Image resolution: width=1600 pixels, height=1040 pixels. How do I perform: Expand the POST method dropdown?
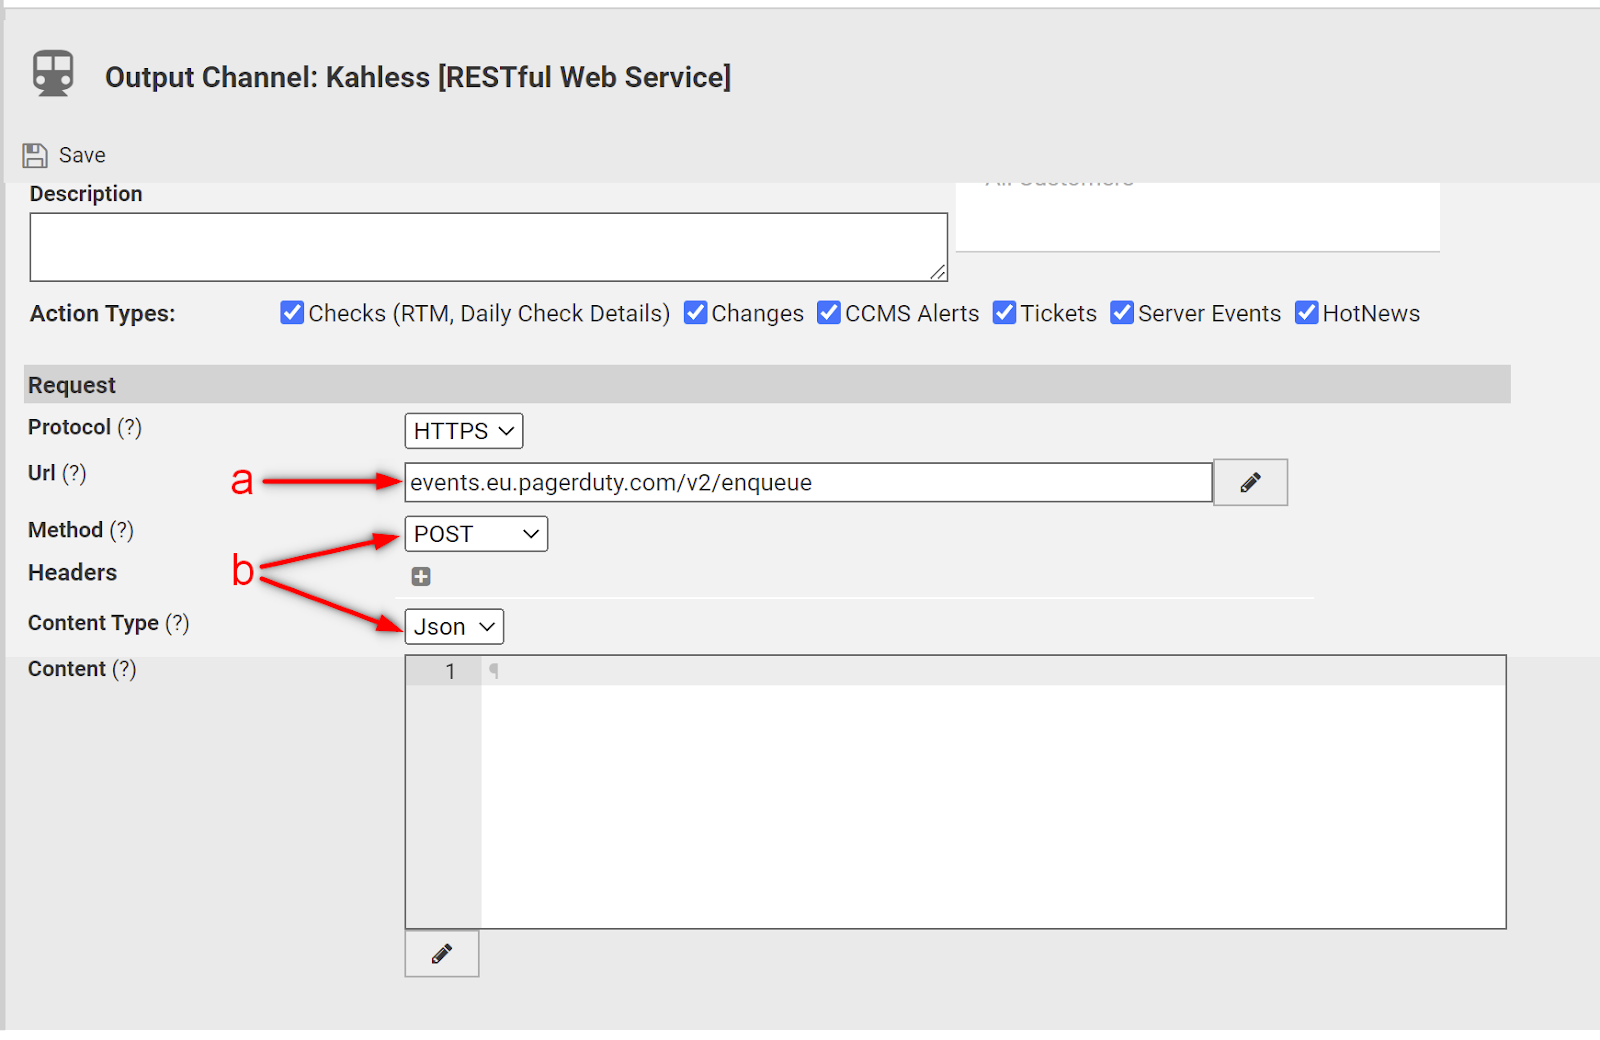476,534
